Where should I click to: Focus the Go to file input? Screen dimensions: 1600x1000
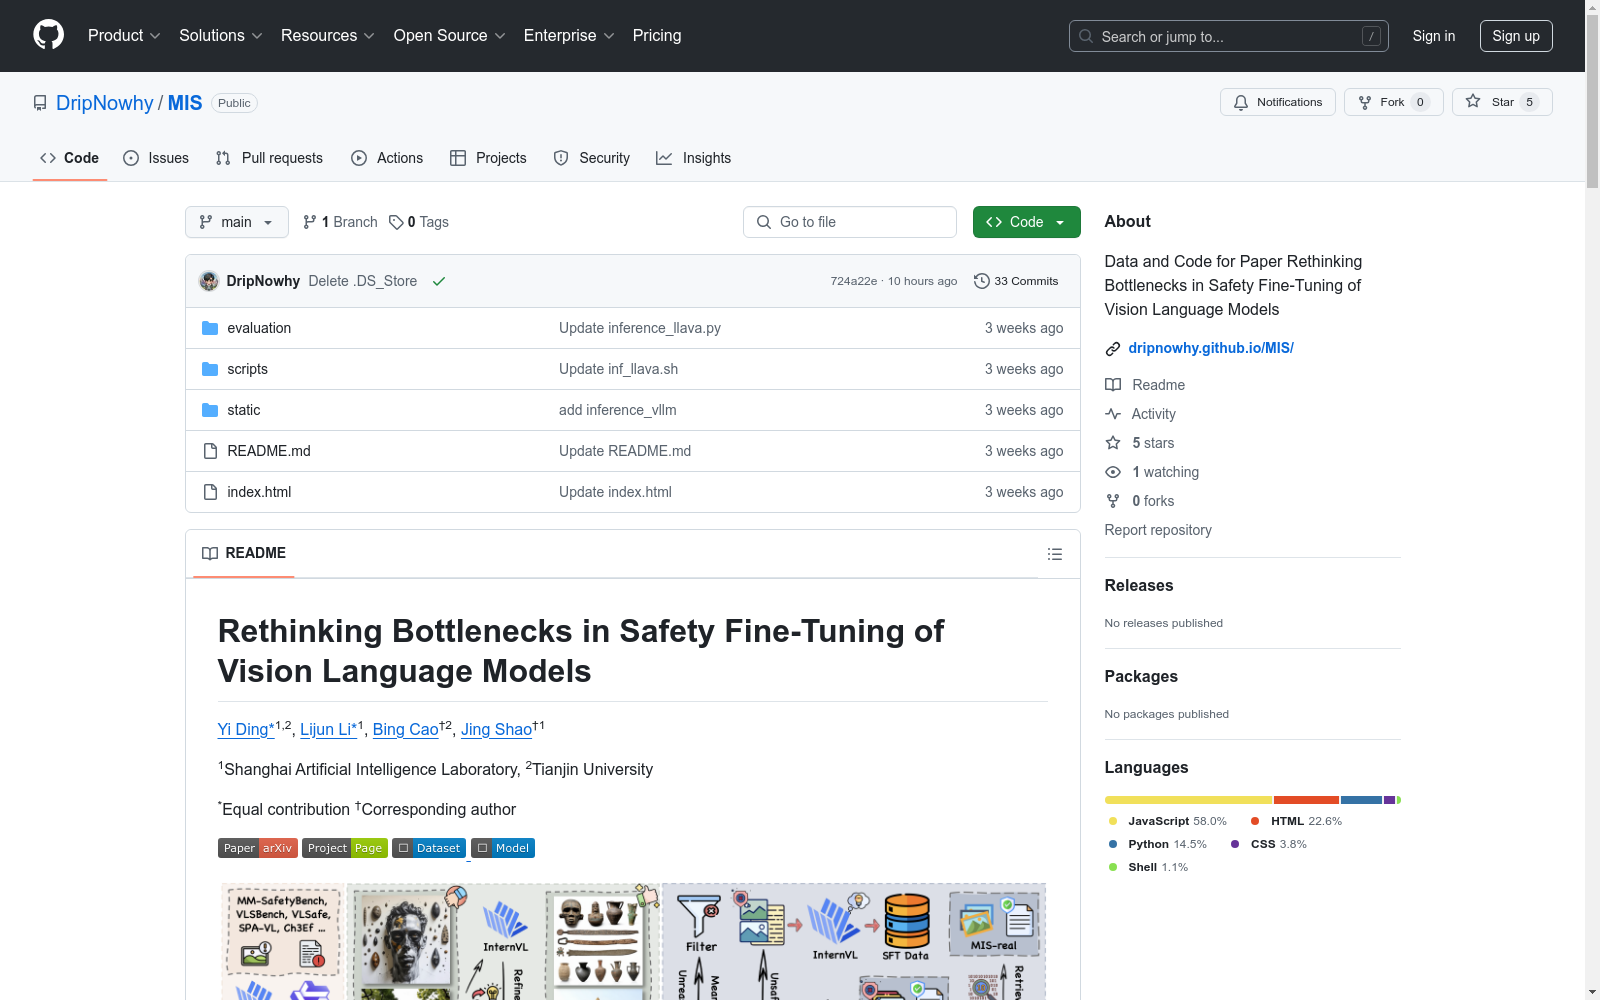[x=850, y=222]
